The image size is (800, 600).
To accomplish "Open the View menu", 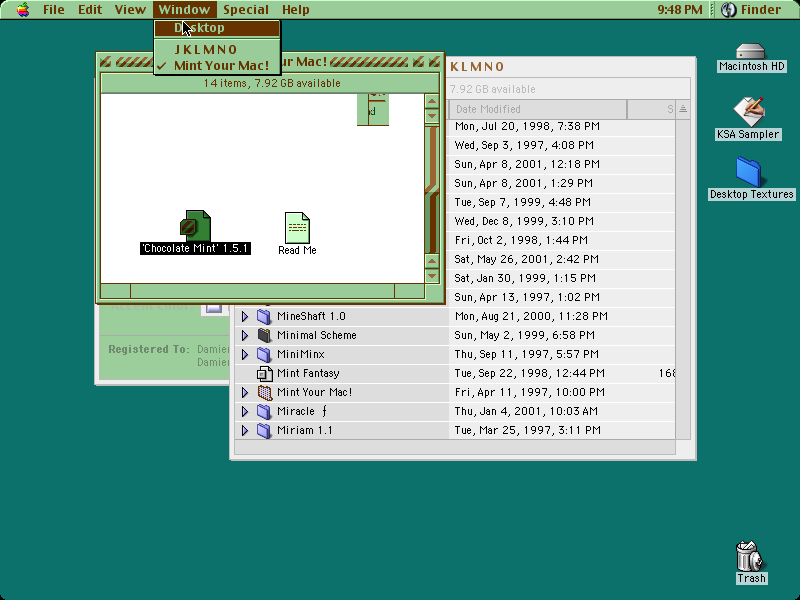I will click(x=130, y=9).
